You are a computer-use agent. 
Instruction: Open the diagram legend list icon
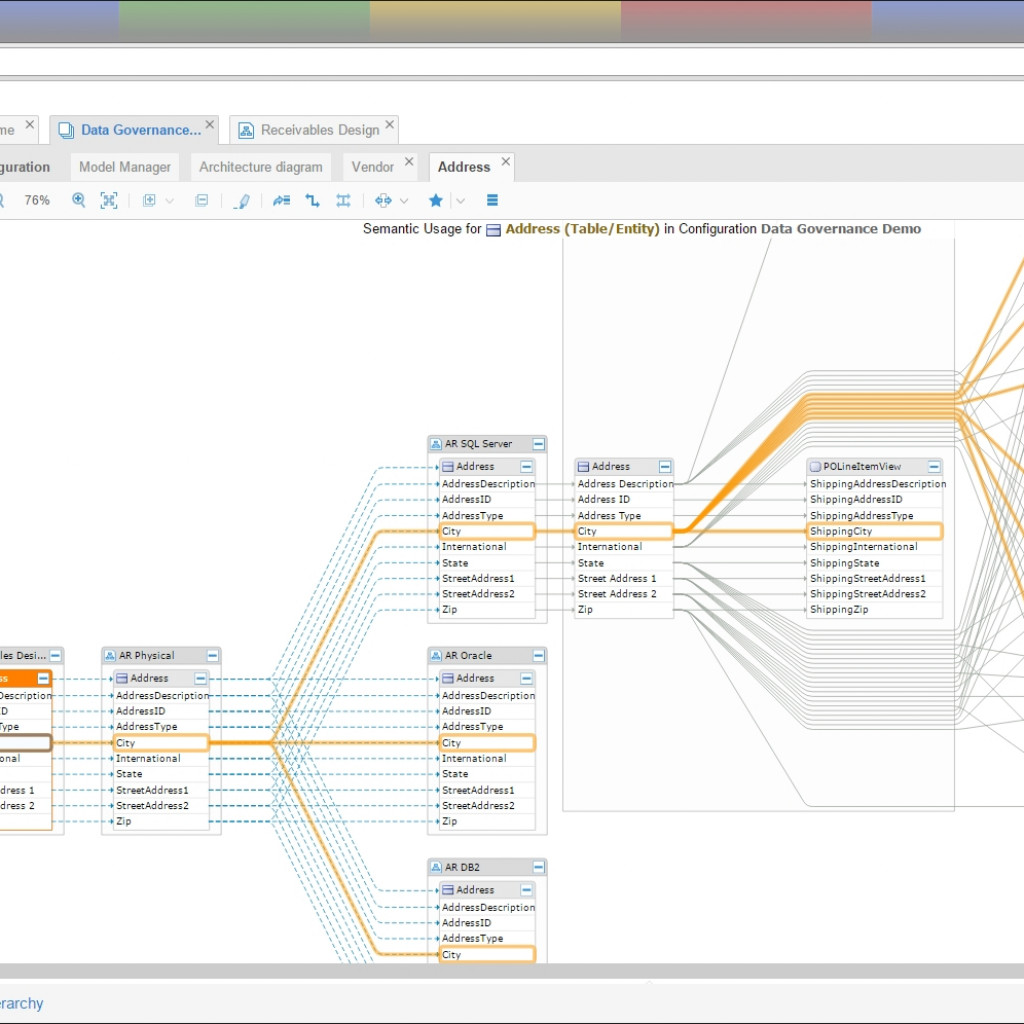(493, 200)
